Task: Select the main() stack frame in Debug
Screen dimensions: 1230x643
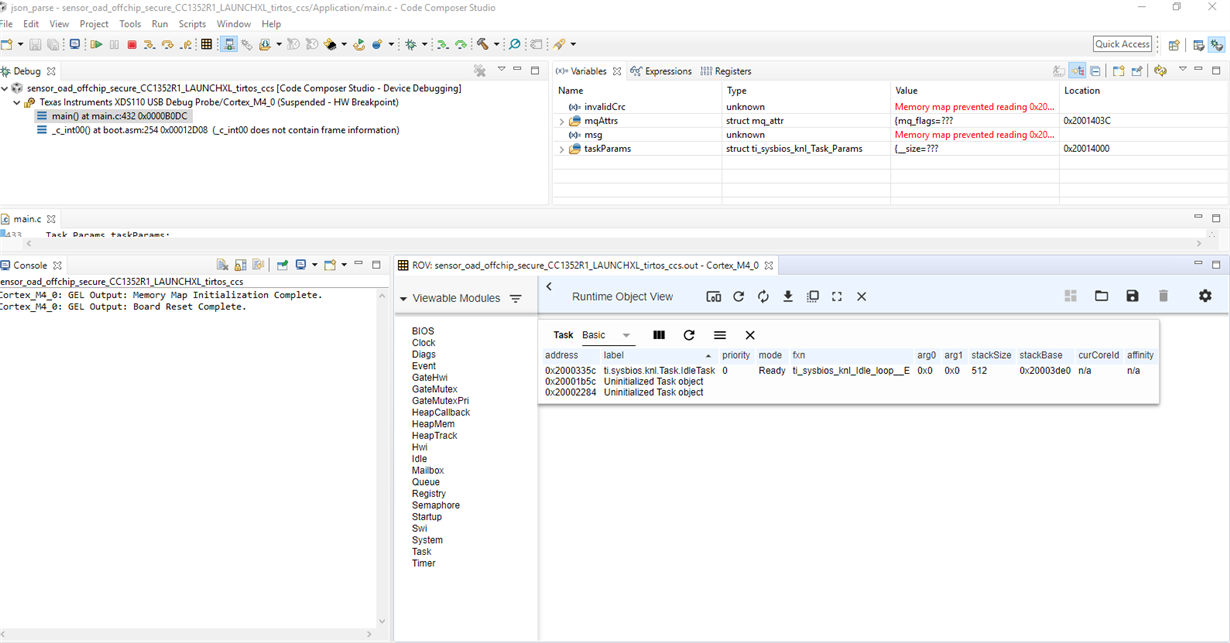Action: (112, 116)
